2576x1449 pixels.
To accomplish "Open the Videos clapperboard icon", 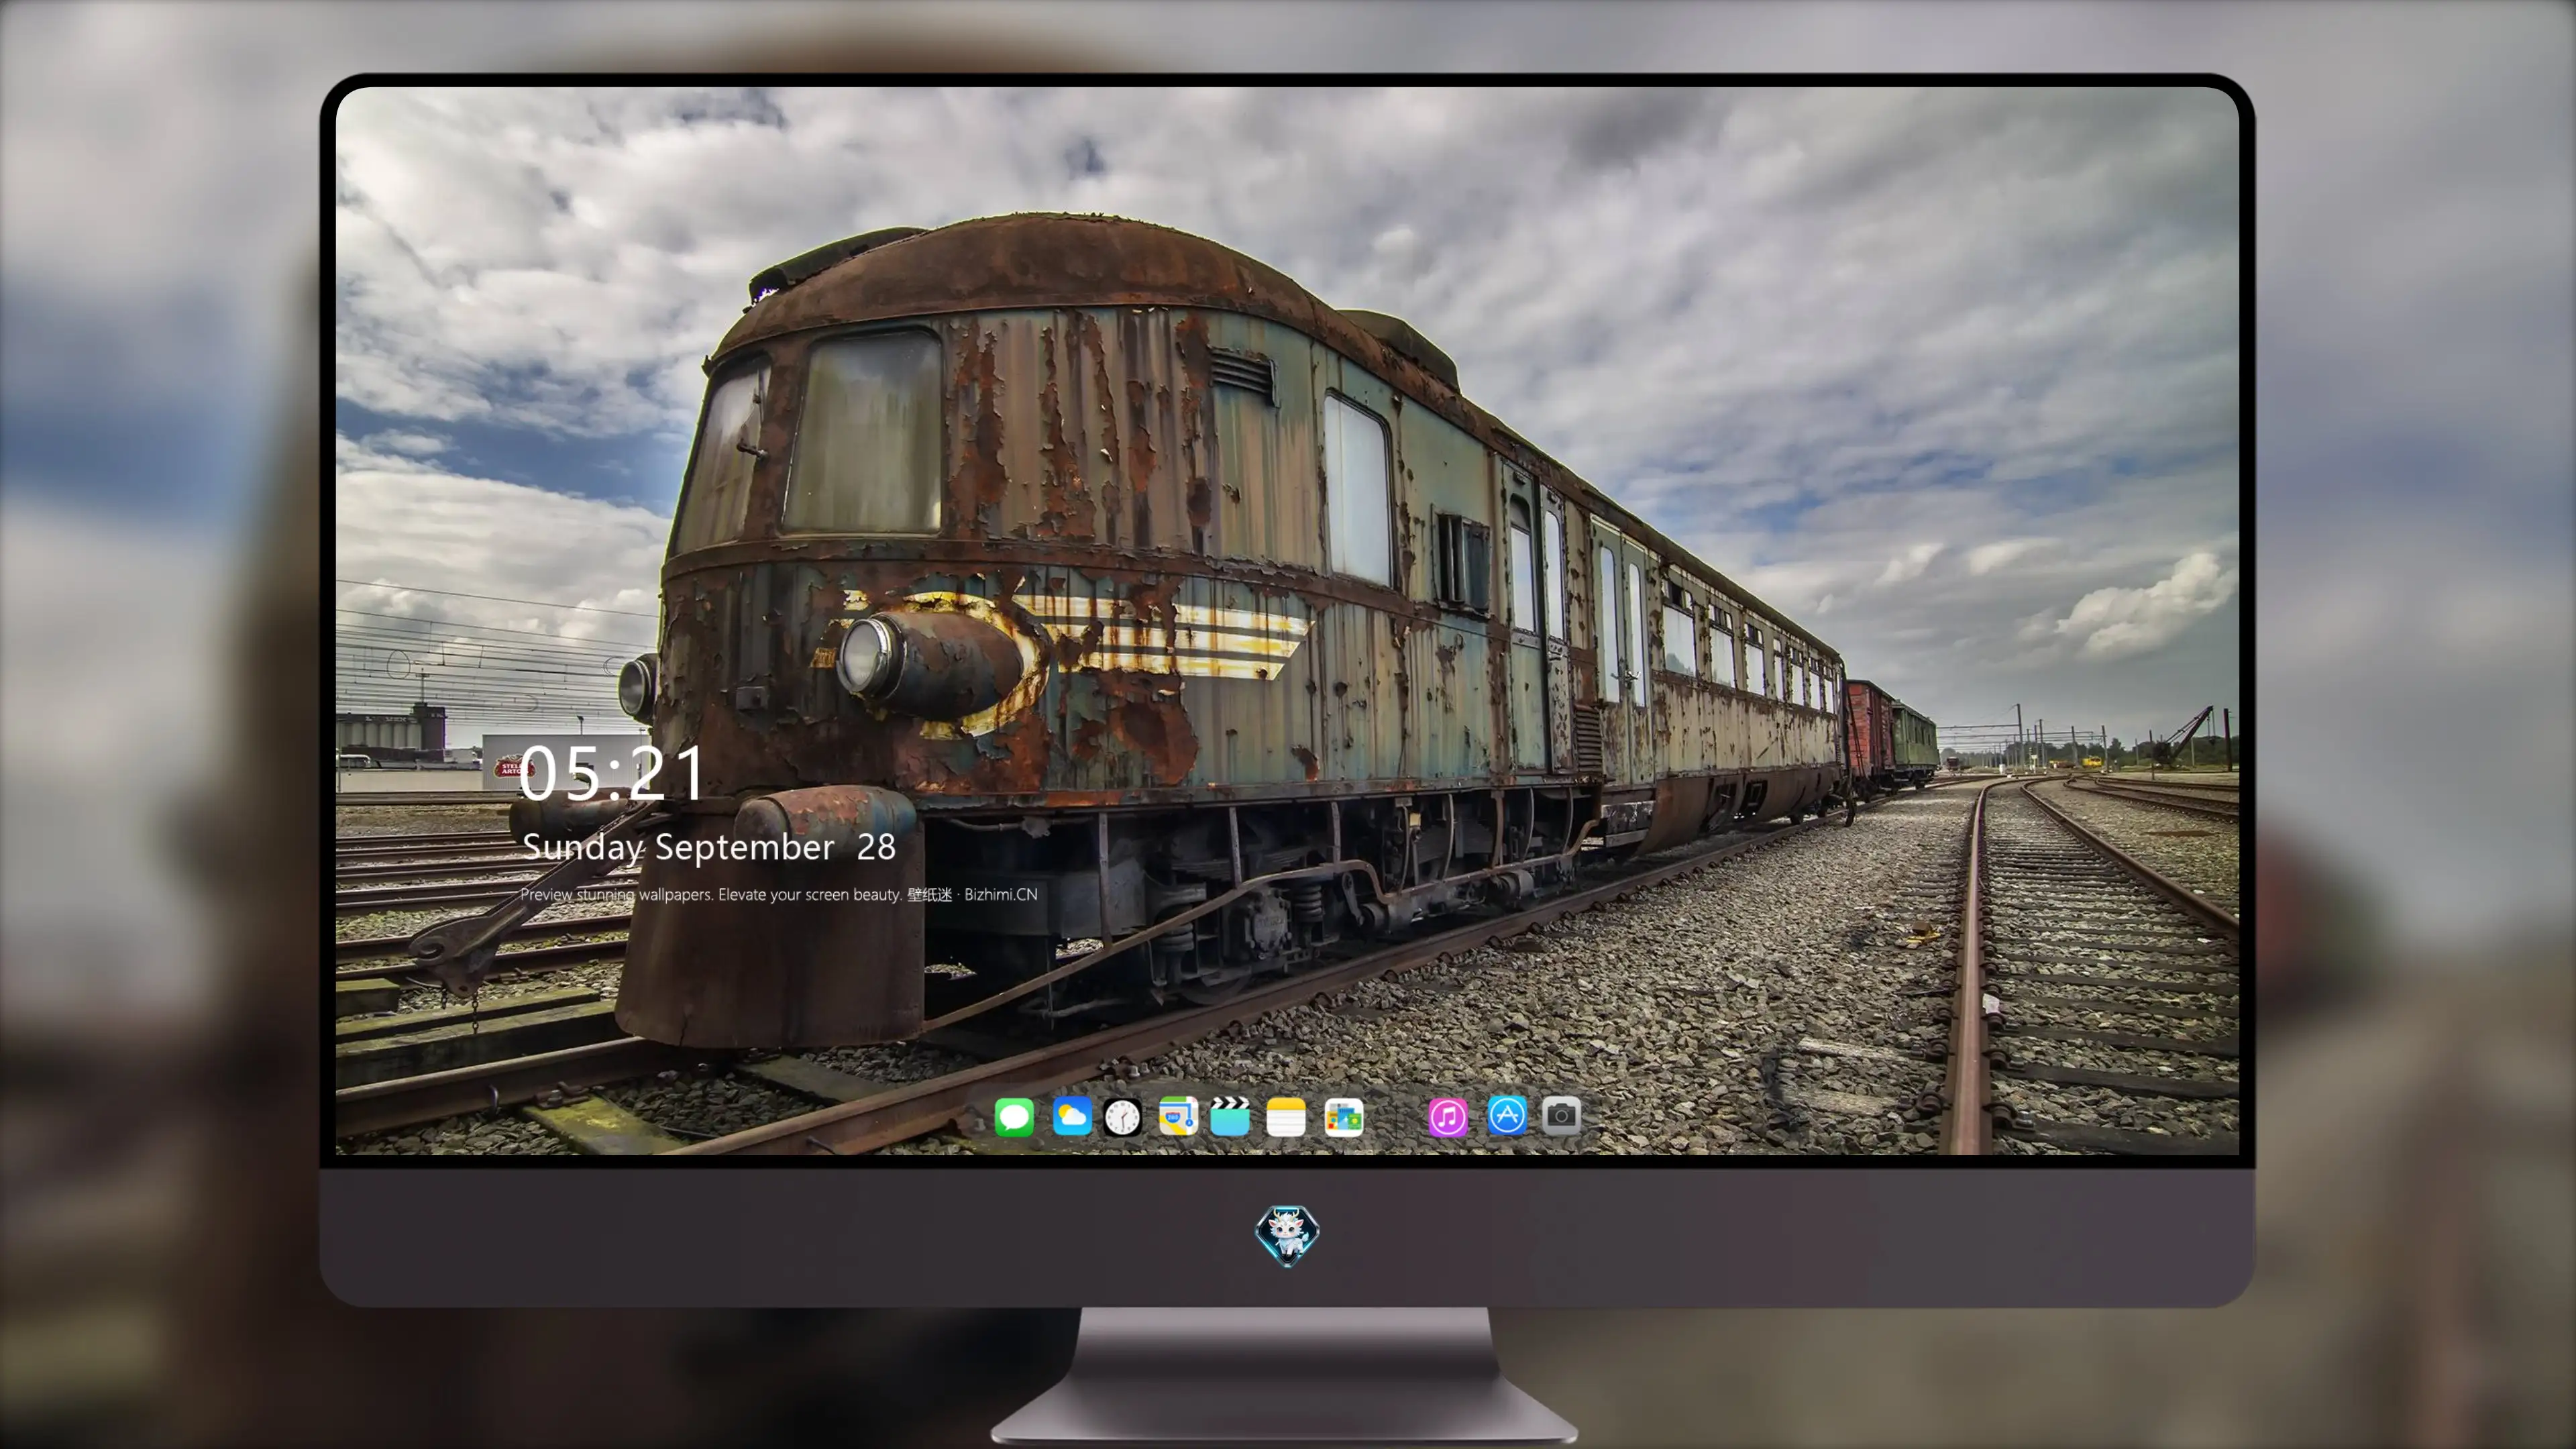I will (1230, 1116).
